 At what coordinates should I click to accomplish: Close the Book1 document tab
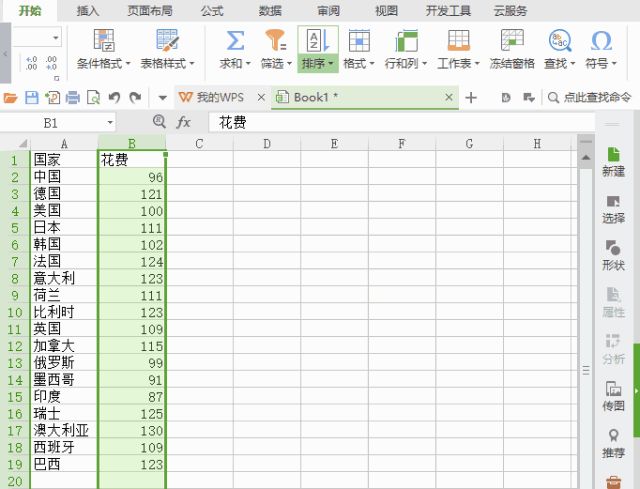[449, 97]
